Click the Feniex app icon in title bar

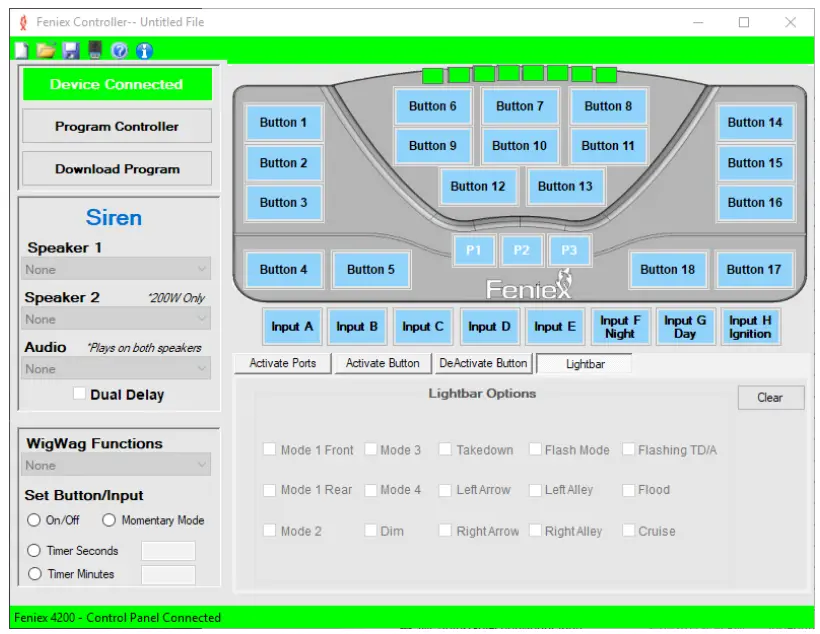[x=23, y=22]
